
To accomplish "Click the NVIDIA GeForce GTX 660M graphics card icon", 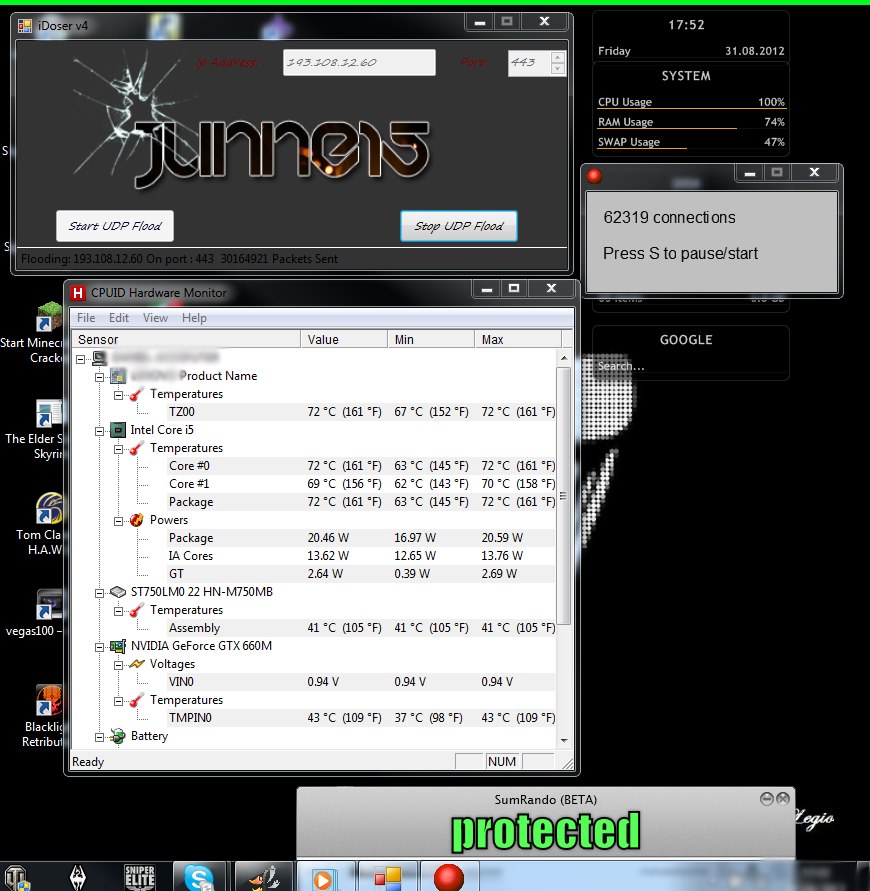I will tap(118, 646).
